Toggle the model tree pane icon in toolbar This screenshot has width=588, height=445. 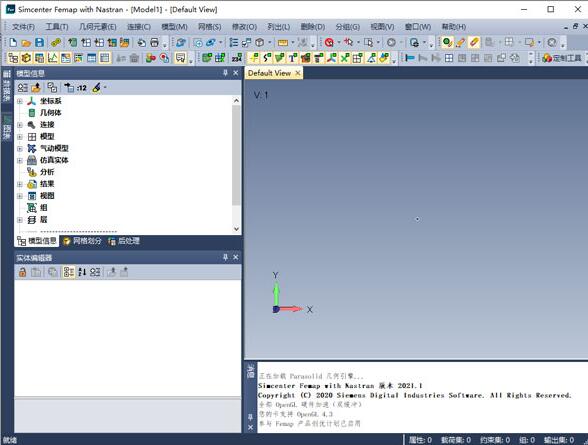[13, 58]
